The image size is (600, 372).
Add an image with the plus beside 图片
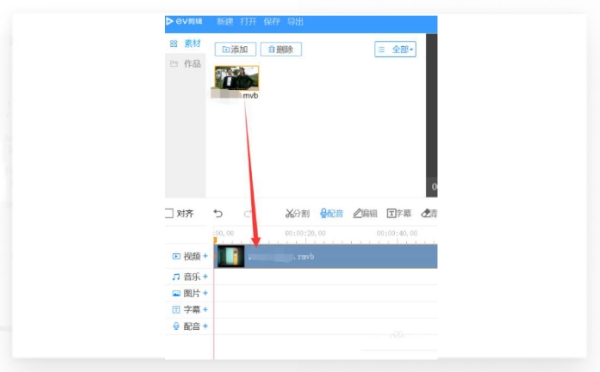205,293
